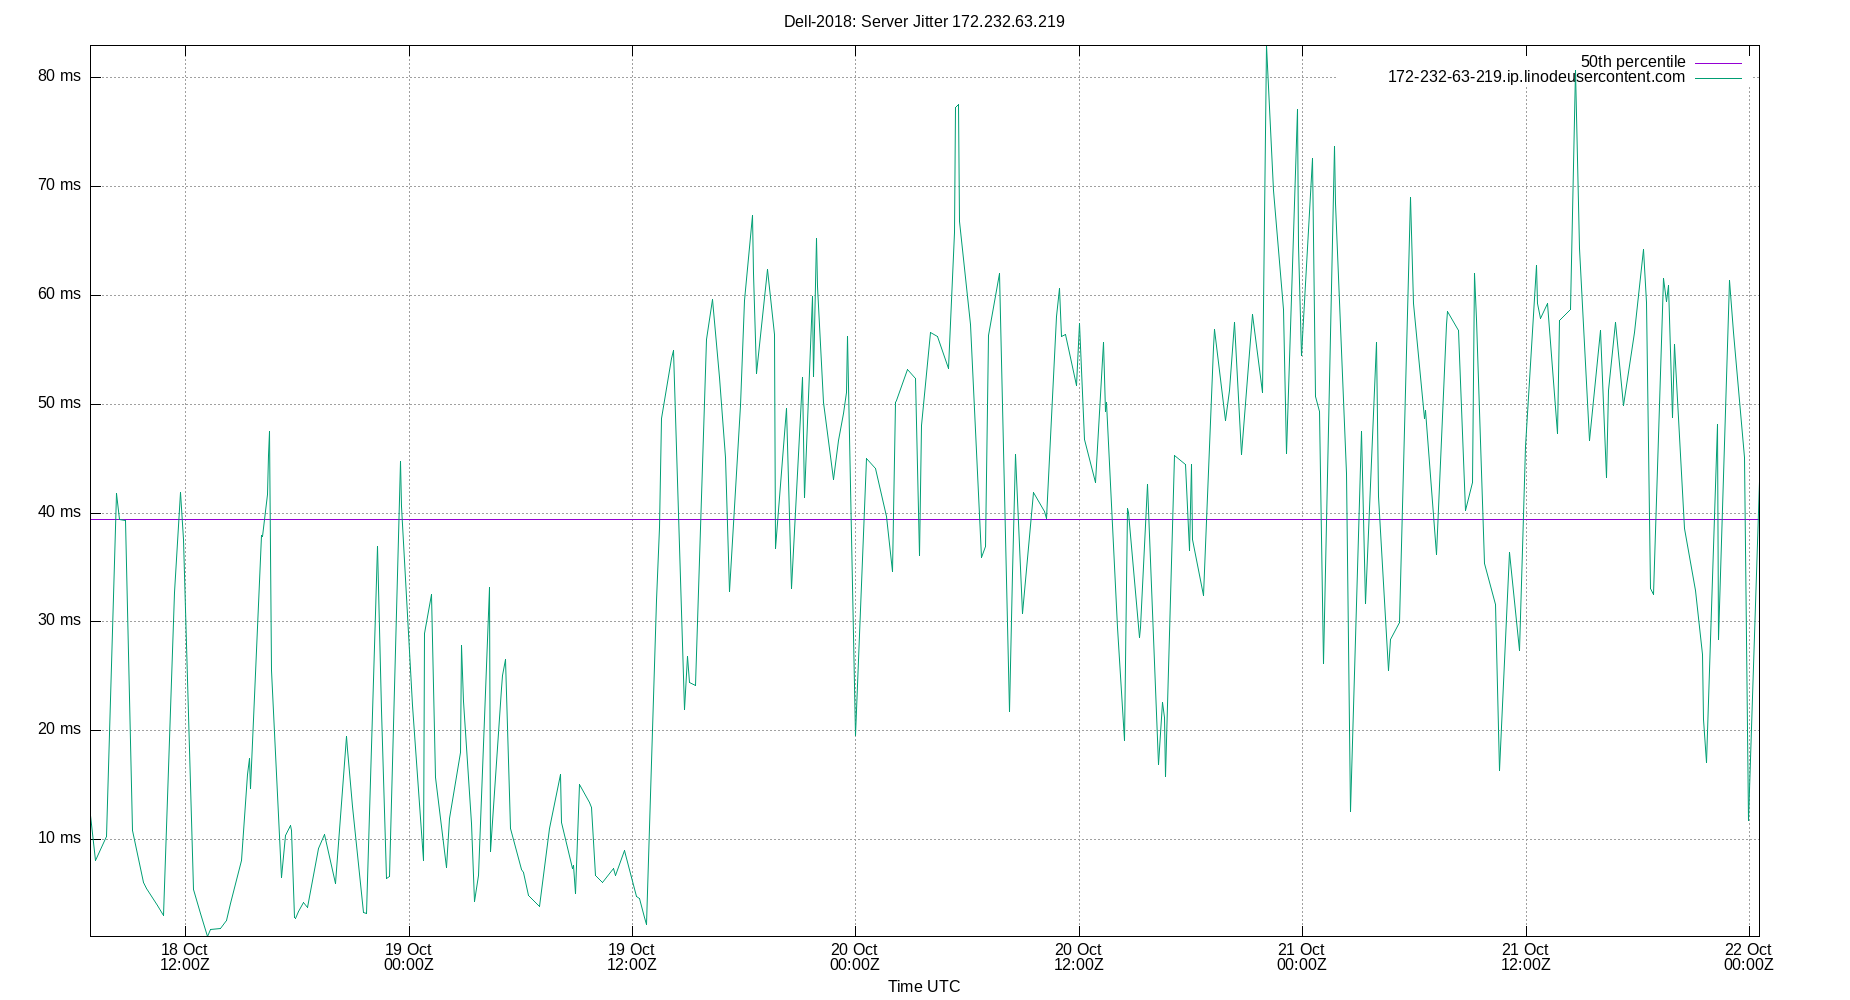This screenshot has width=1850, height=1000.
Task: Click the '80 ms' y-axis label
Action: 59,76
